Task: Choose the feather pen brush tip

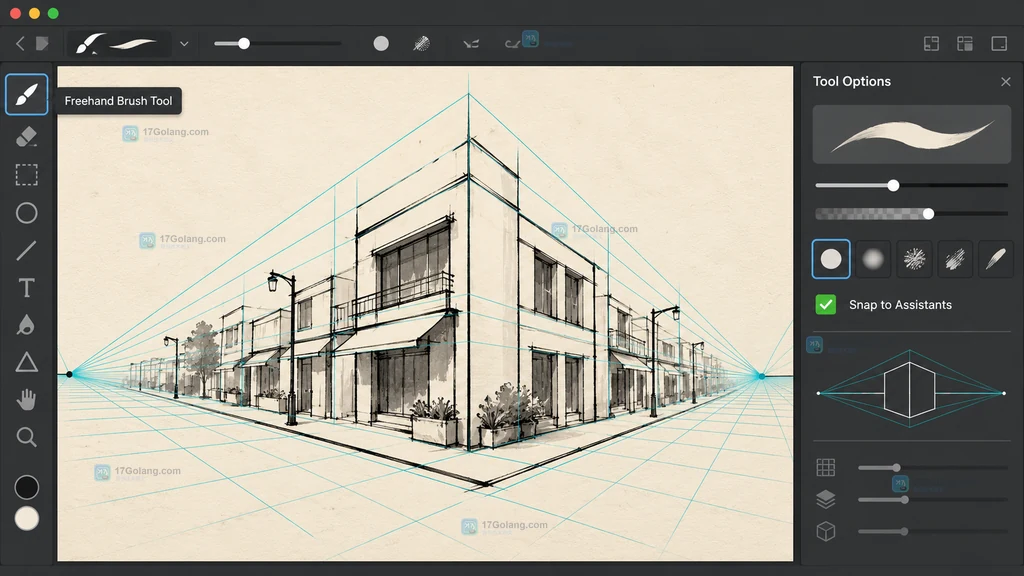Action: tap(995, 259)
